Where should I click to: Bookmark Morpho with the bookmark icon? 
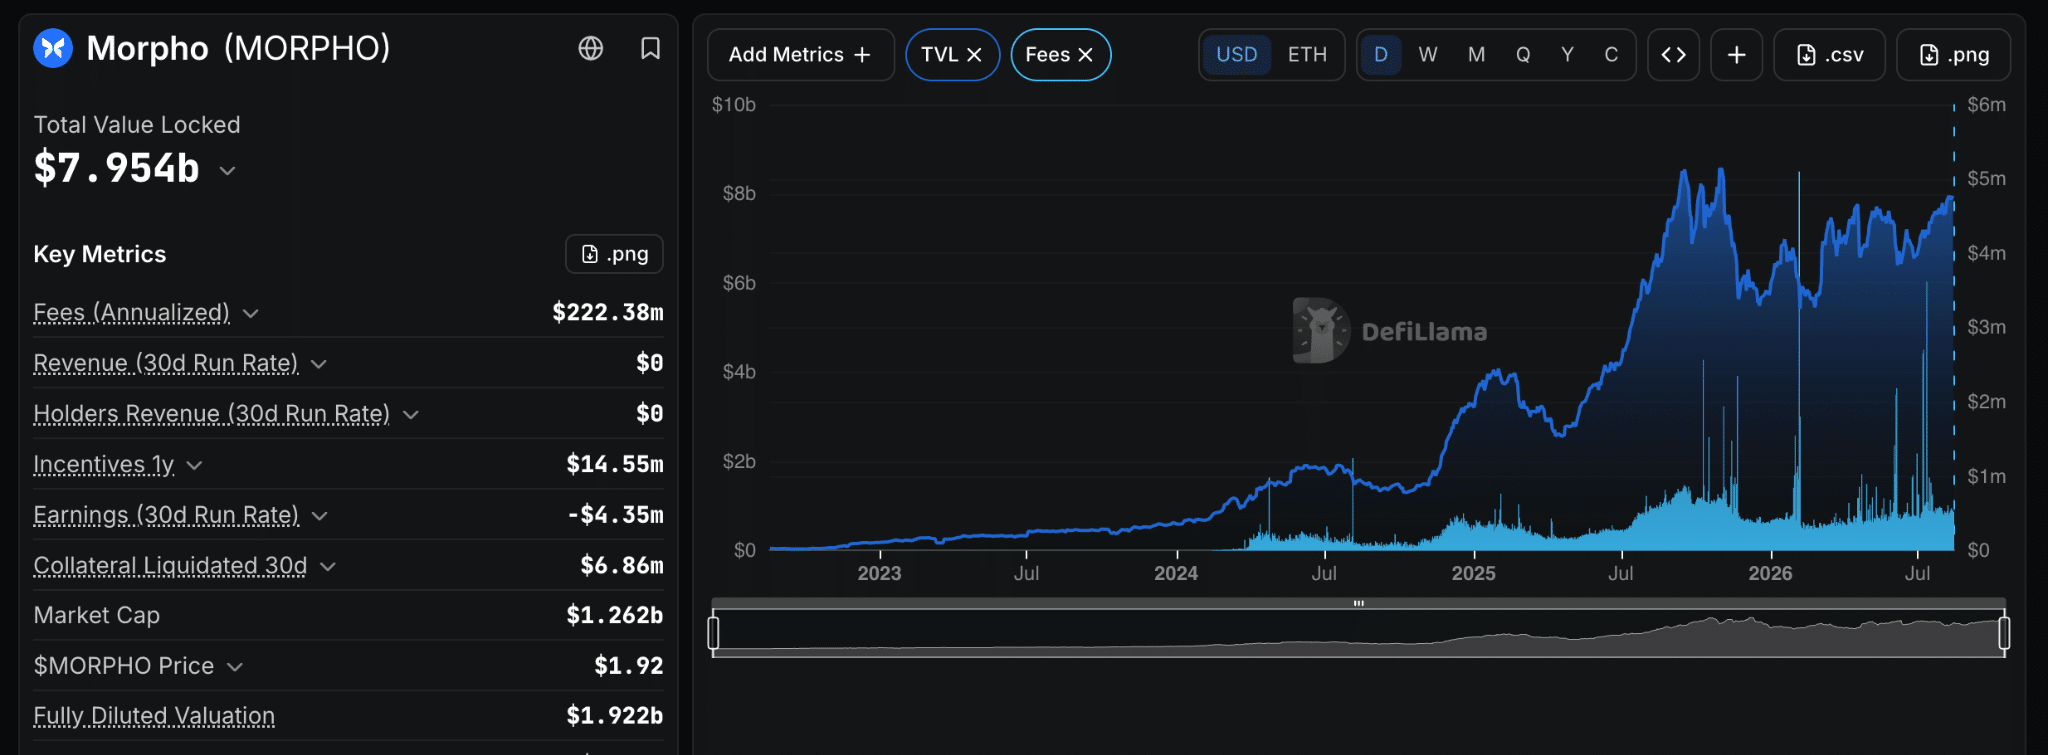[x=650, y=48]
